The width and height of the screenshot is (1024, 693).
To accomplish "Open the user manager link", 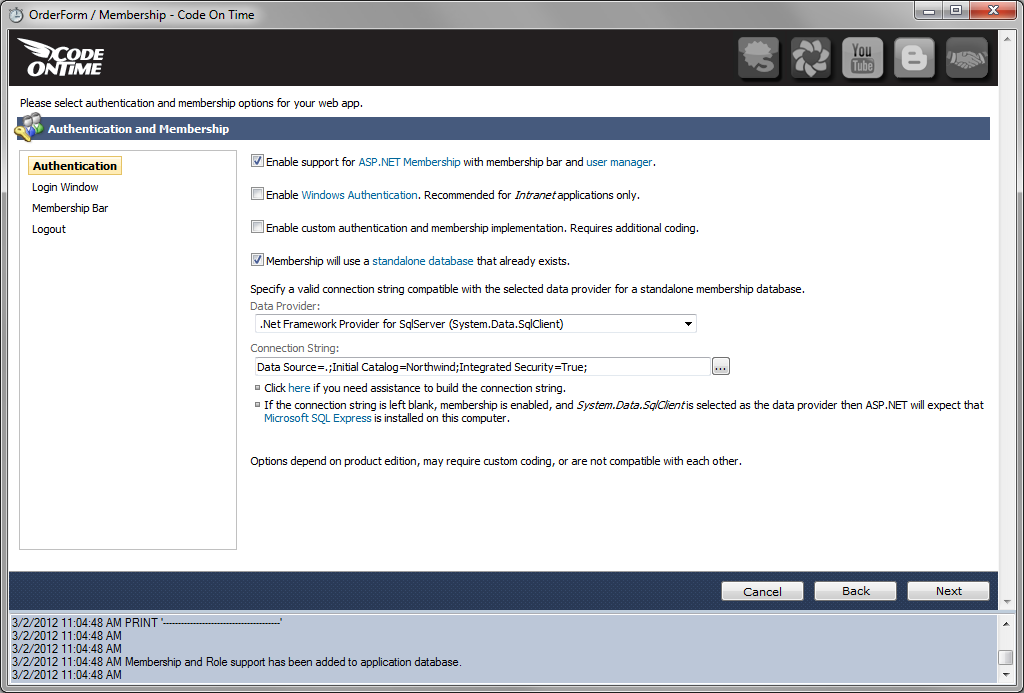I will click(619, 162).
